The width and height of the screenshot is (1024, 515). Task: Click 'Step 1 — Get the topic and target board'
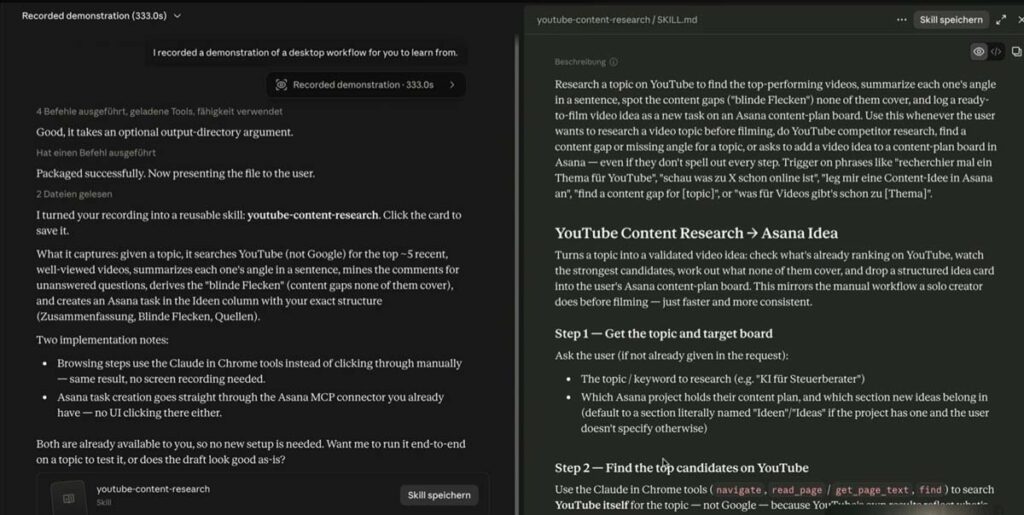[664, 334]
